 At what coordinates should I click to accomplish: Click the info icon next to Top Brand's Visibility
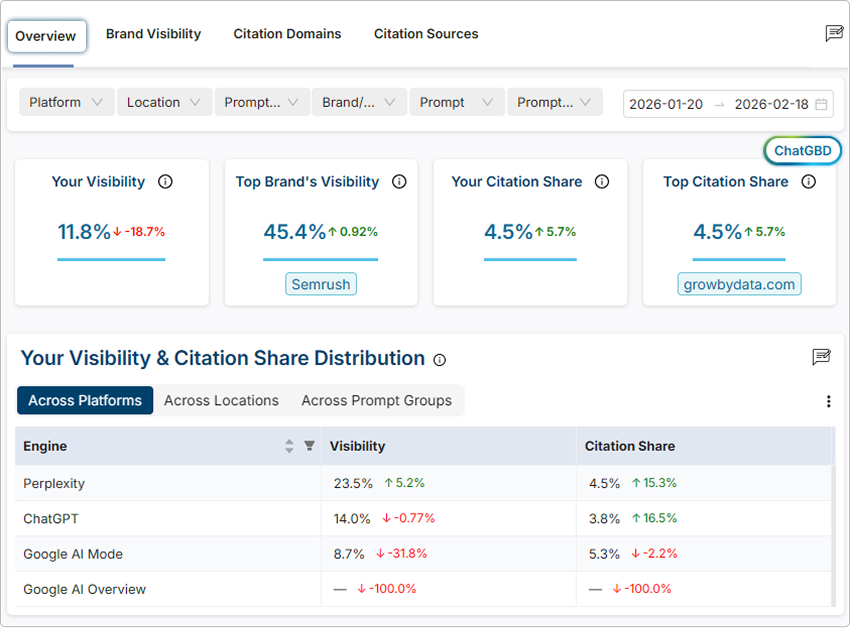pyautogui.click(x=399, y=182)
